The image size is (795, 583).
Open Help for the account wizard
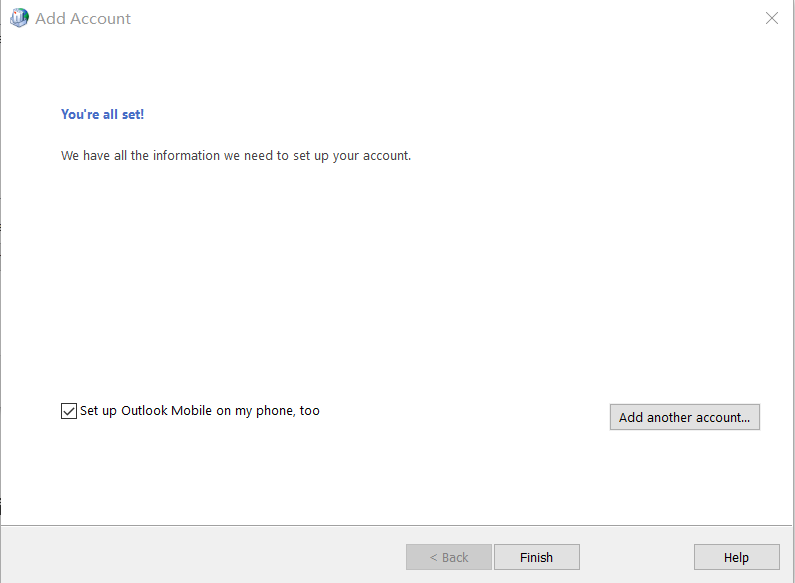(x=736, y=557)
